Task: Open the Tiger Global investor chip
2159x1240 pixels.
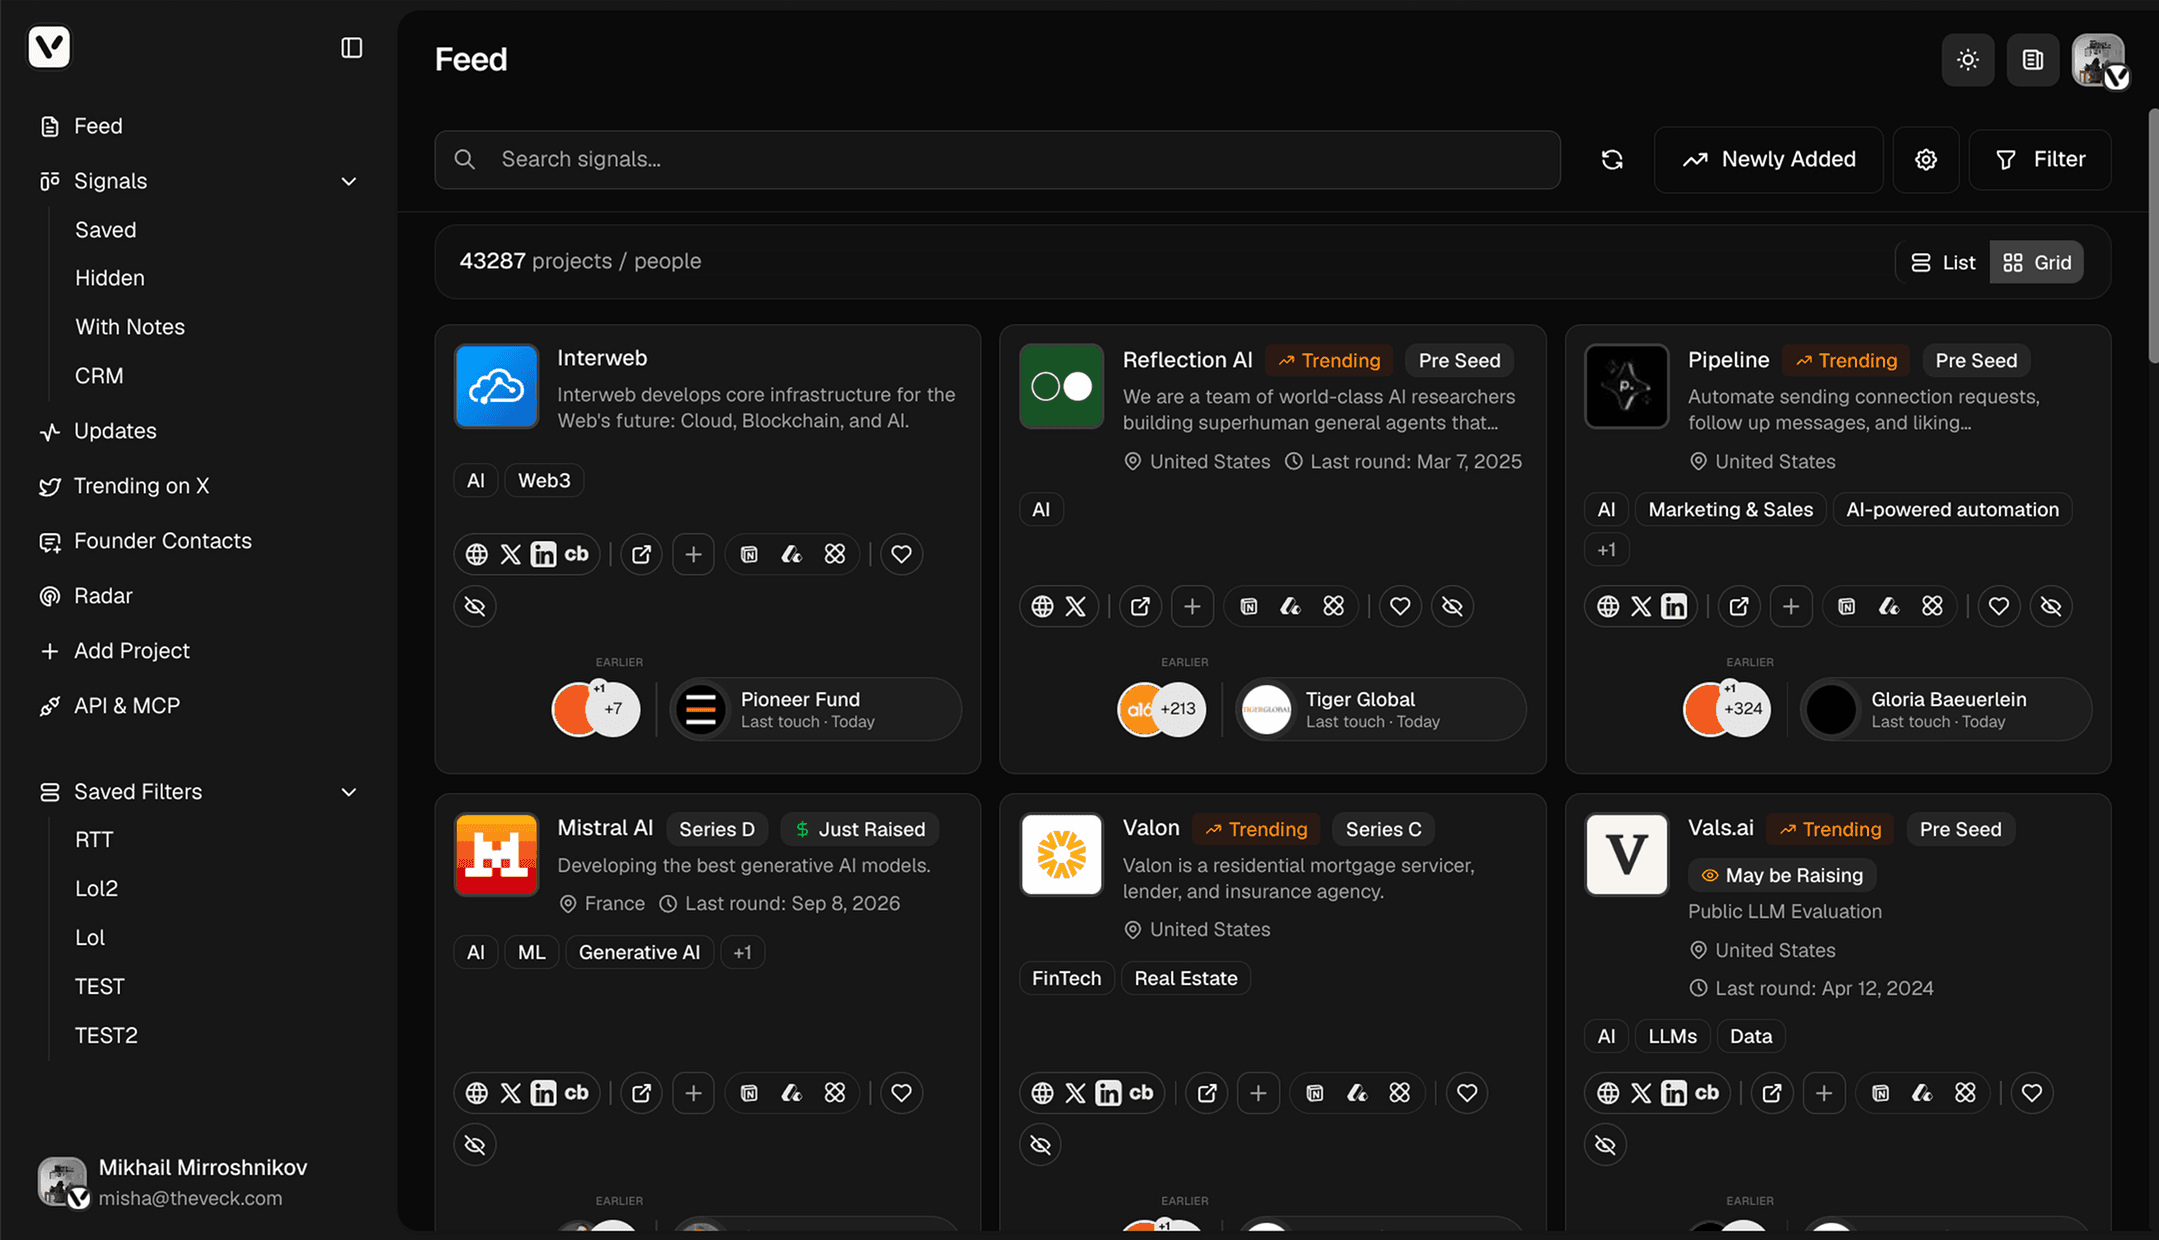Action: [1380, 709]
